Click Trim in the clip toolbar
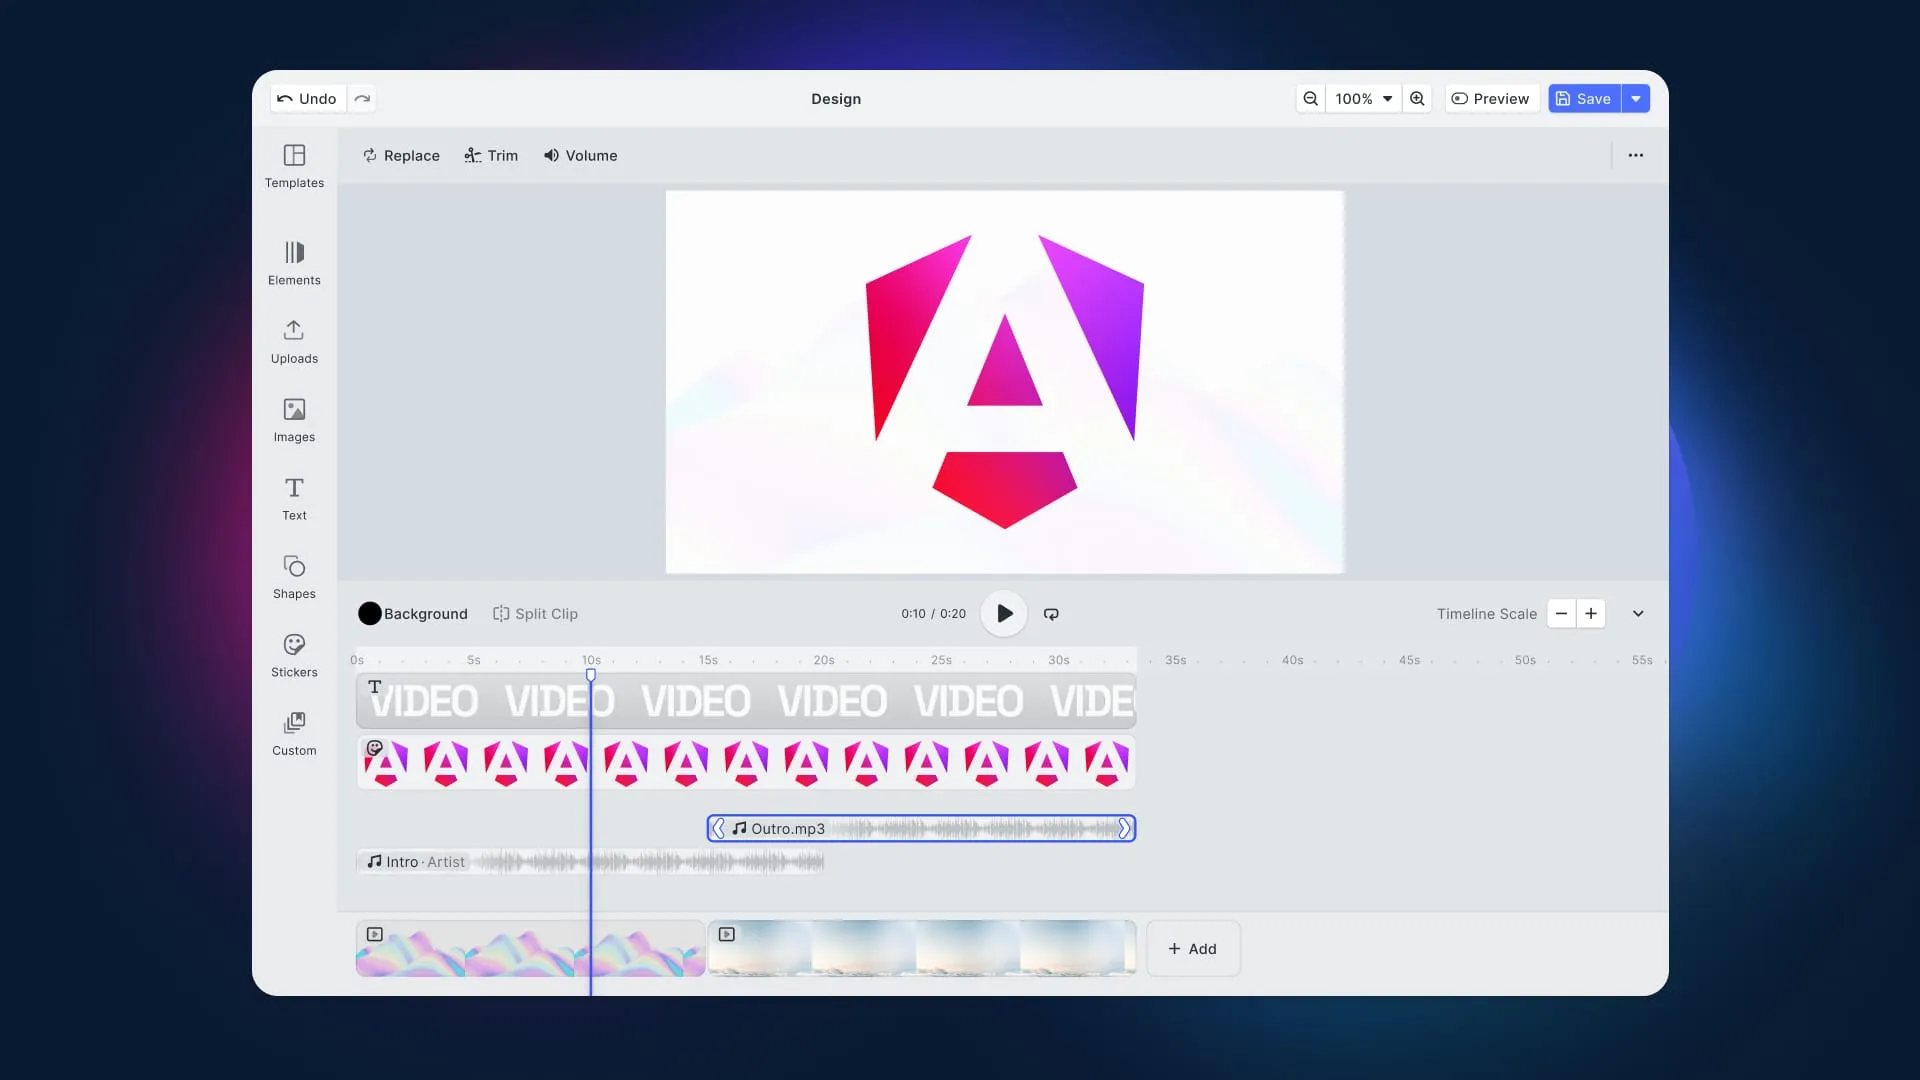This screenshot has width=1920, height=1080. (x=491, y=155)
